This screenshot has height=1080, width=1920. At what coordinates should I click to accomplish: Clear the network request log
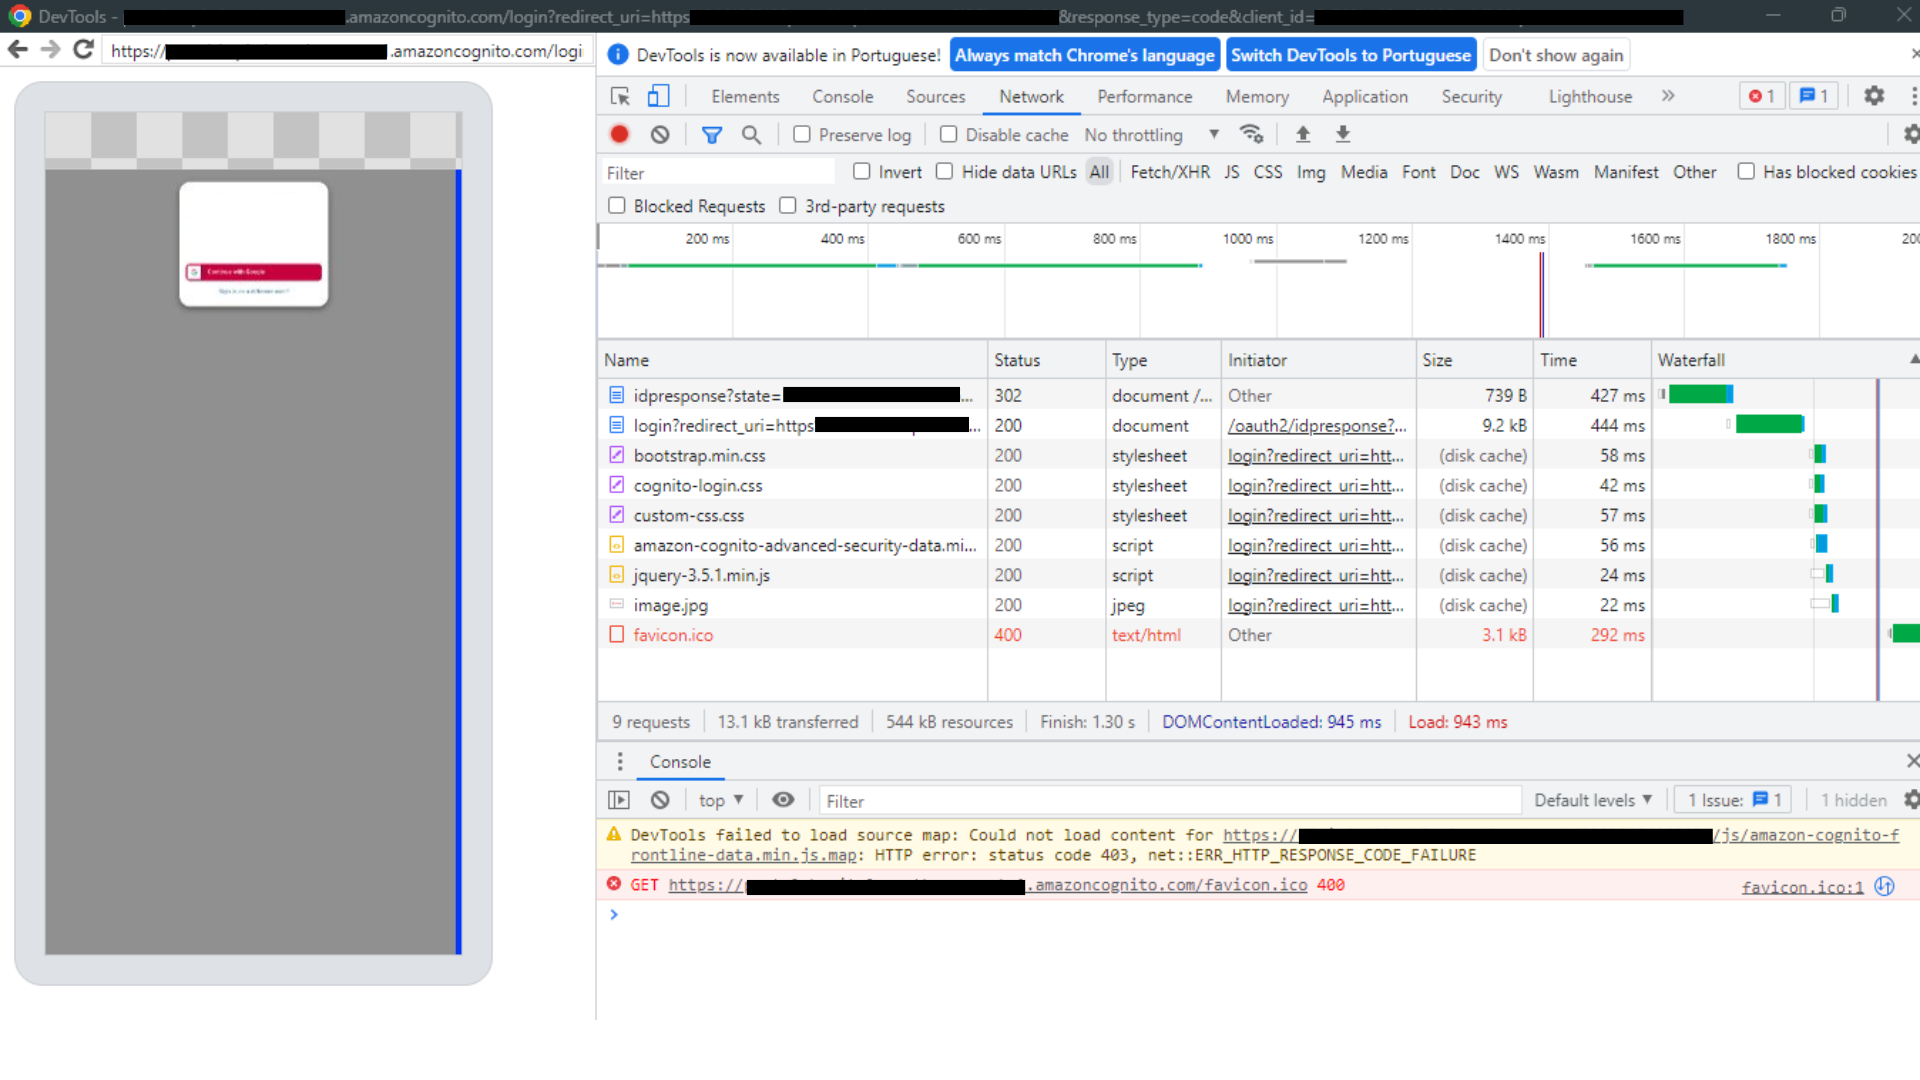(x=659, y=134)
